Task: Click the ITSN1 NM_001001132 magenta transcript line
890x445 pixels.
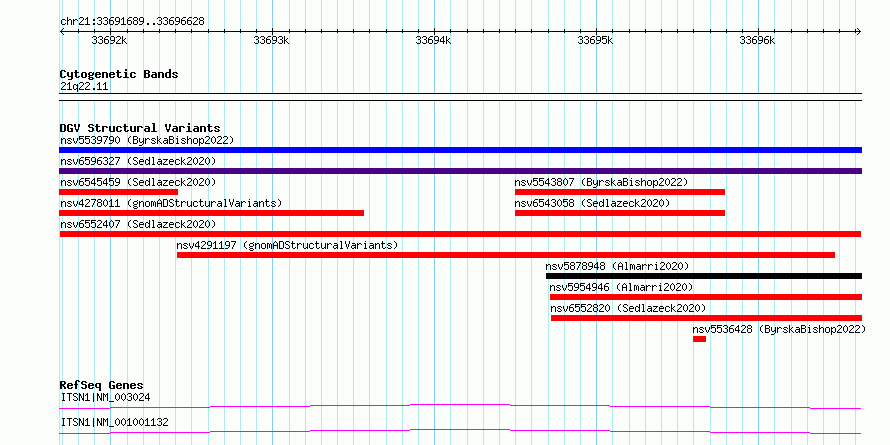Action: 460,431
